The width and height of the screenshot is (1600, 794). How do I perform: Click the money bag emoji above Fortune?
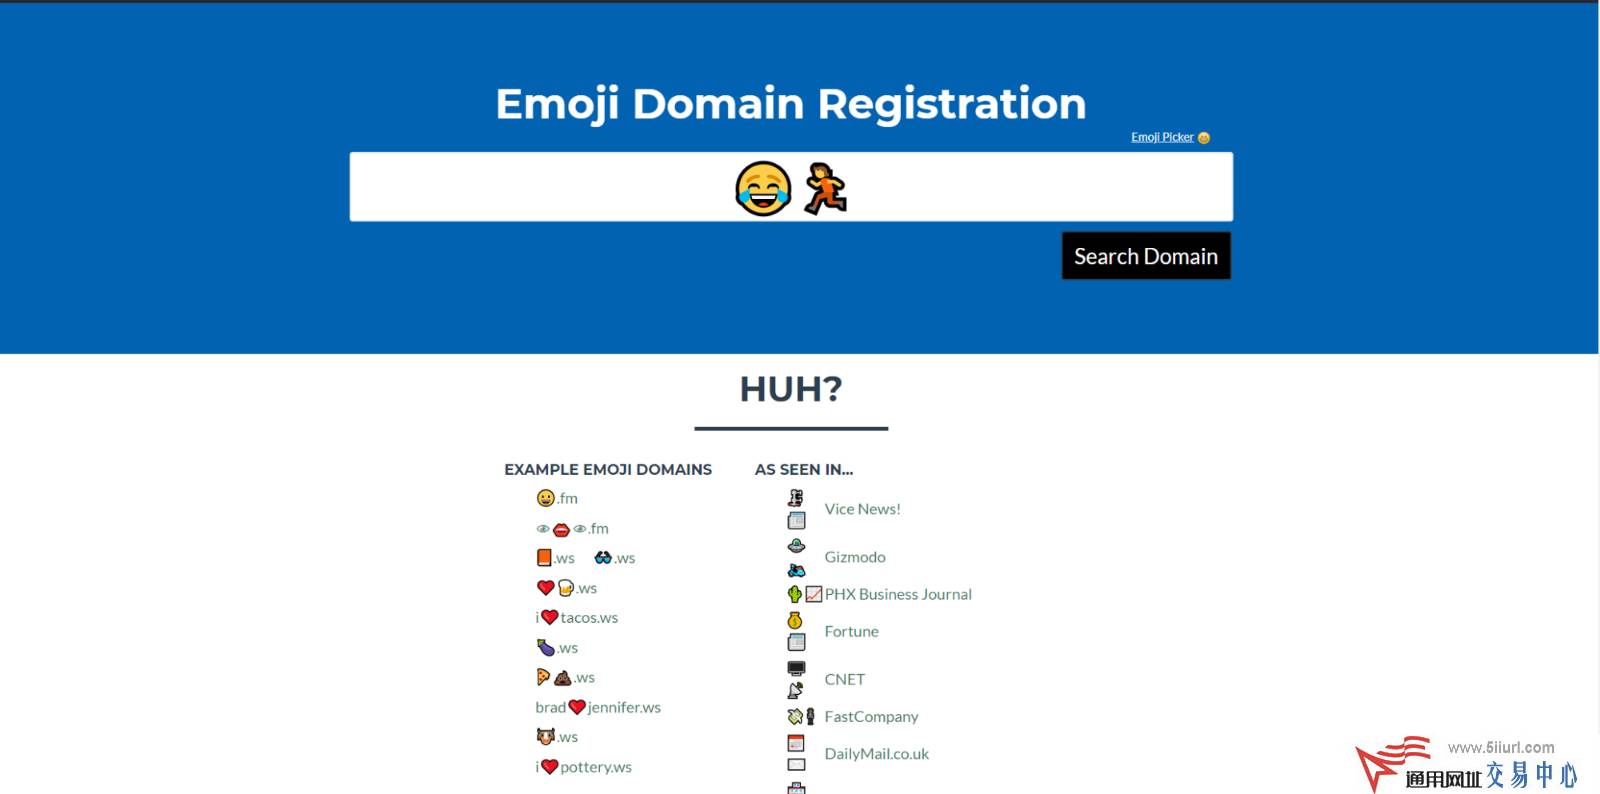point(795,620)
